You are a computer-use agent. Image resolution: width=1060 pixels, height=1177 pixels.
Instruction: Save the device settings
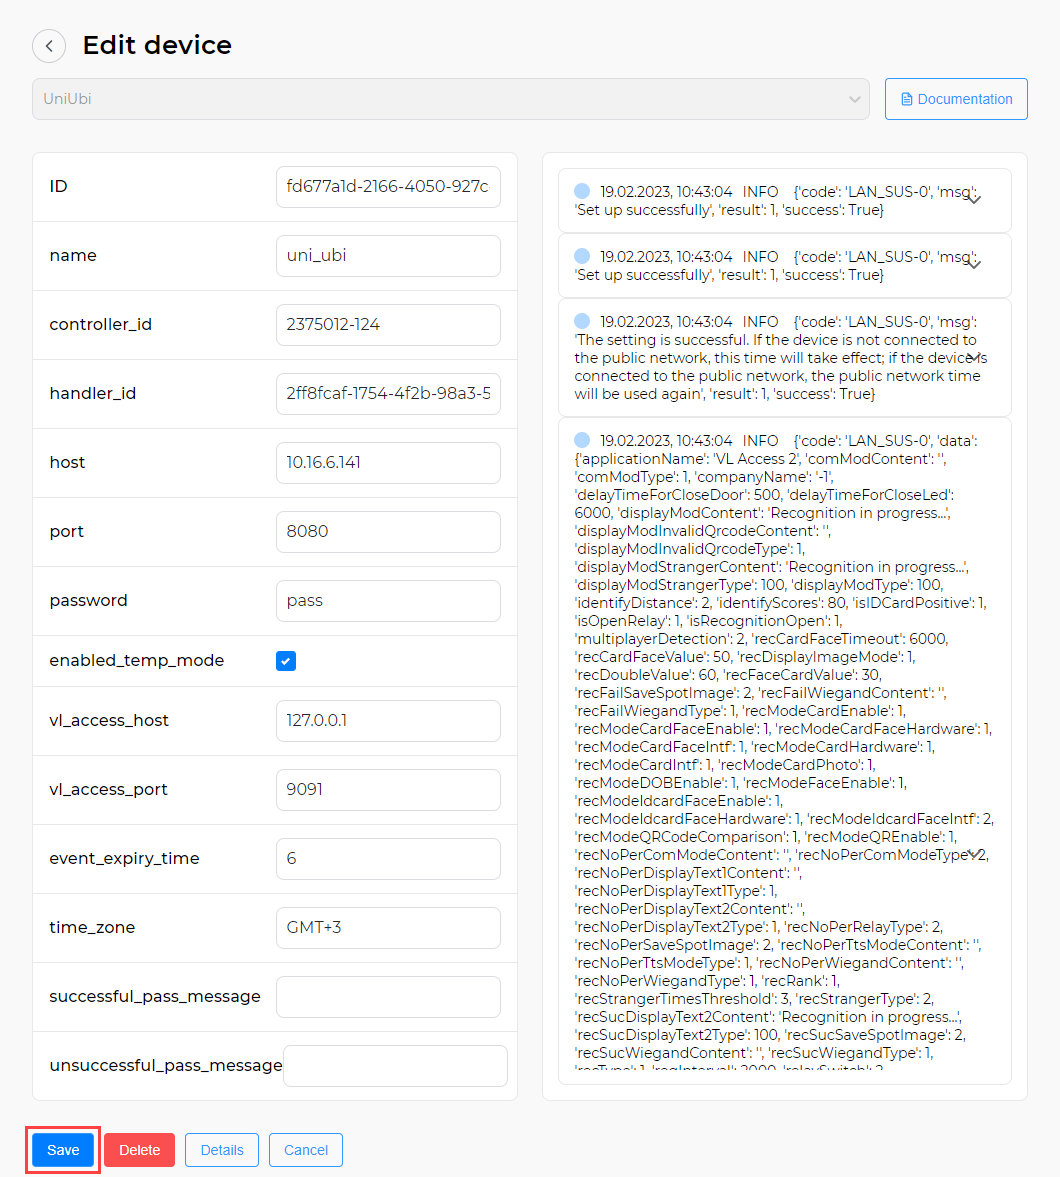tap(63, 1150)
